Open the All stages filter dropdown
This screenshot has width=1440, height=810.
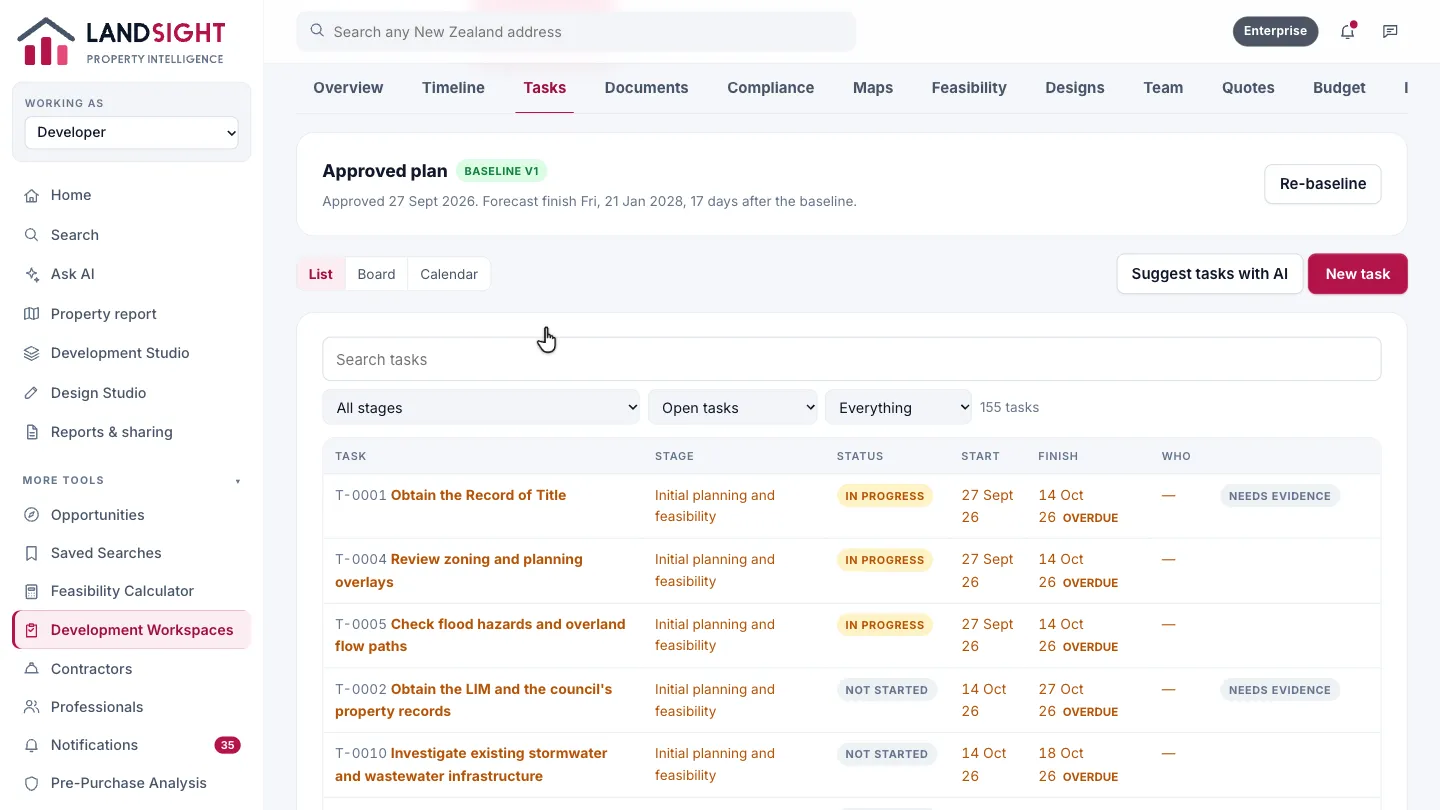point(481,407)
